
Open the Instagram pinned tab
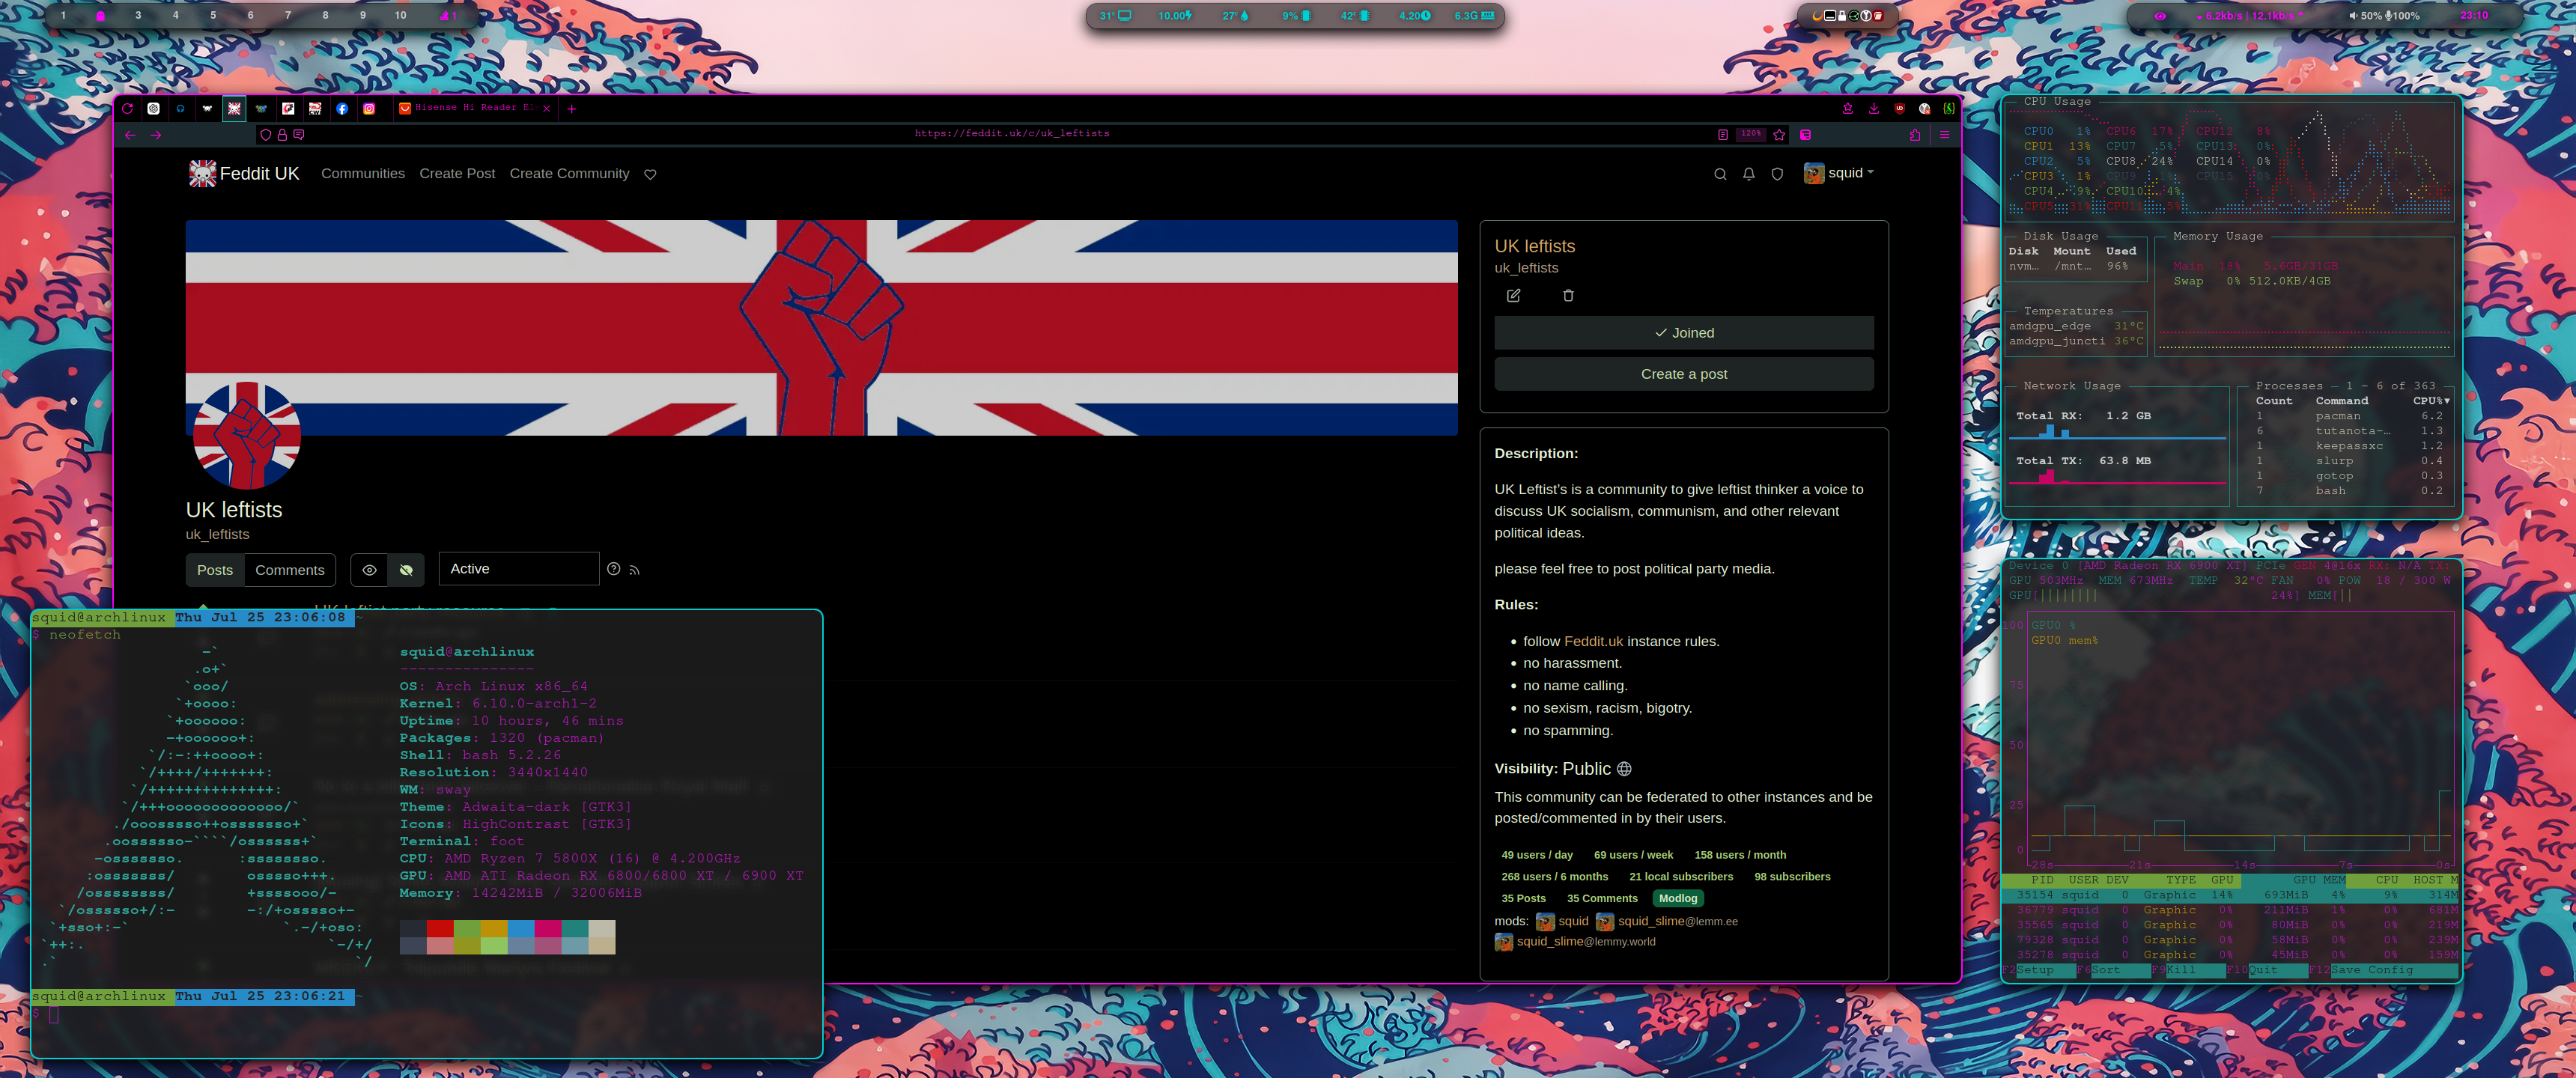click(x=369, y=108)
